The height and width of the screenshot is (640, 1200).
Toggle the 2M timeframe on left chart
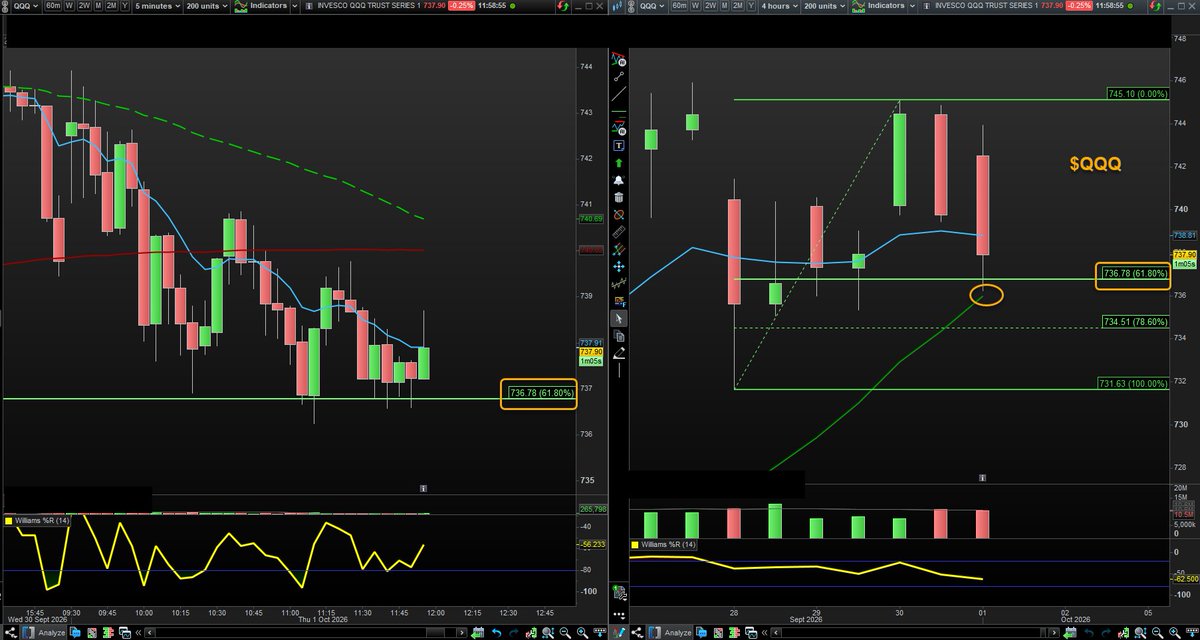pyautogui.click(x=112, y=6)
